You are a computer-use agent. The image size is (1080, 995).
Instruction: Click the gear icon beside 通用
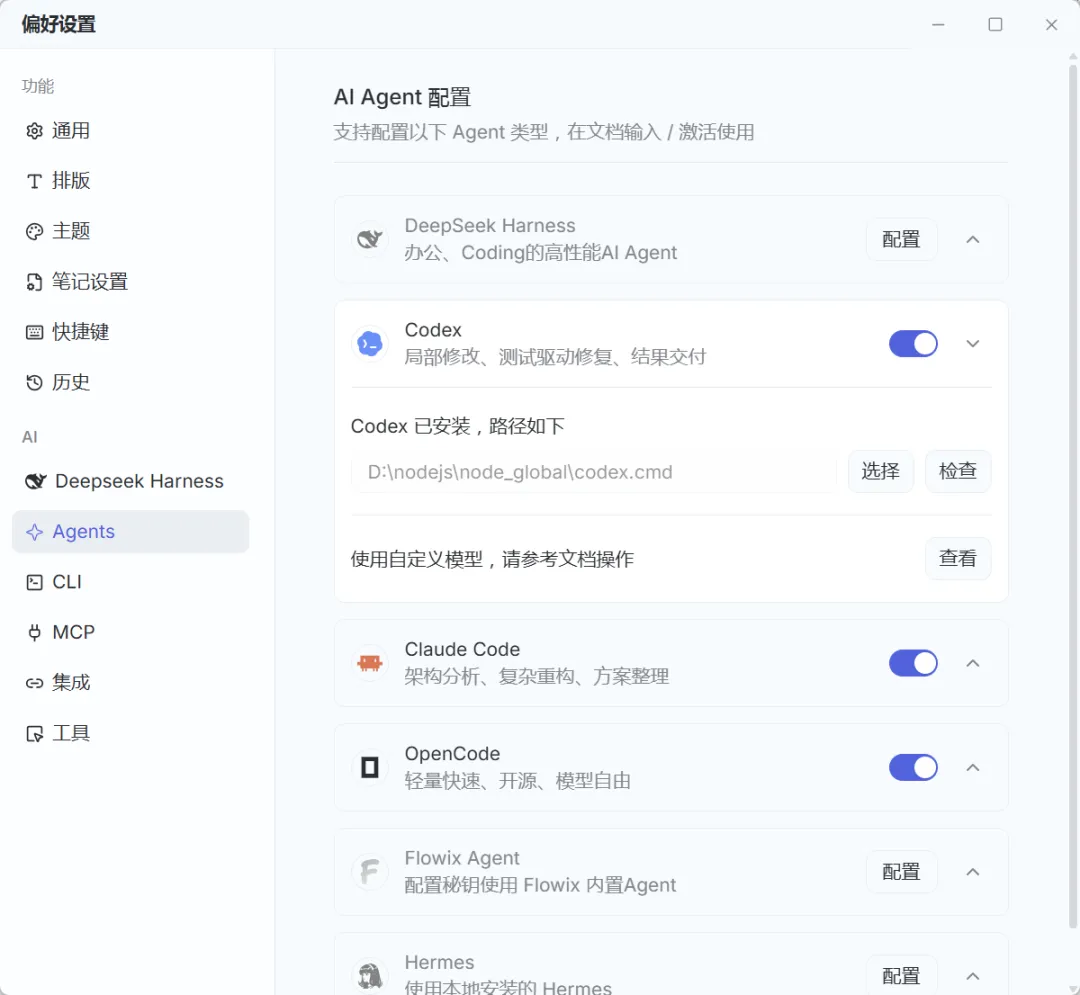34,131
